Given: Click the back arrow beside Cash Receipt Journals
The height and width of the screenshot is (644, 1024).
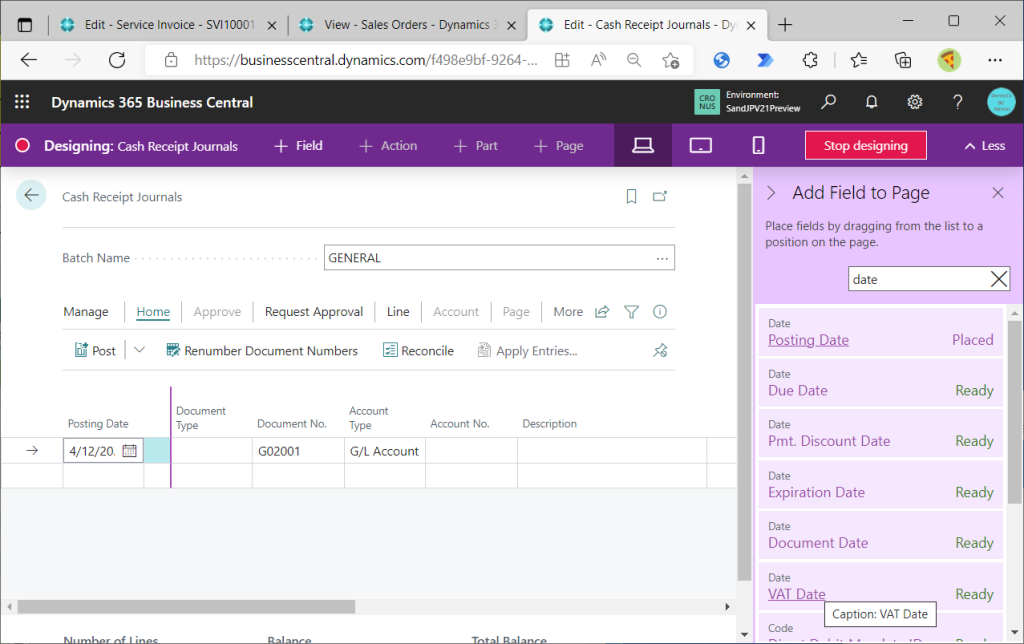Looking at the screenshot, I should tap(31, 195).
